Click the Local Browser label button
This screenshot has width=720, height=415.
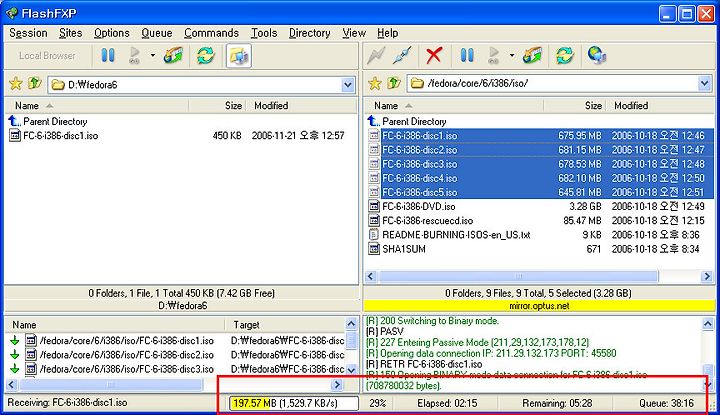tap(47, 56)
